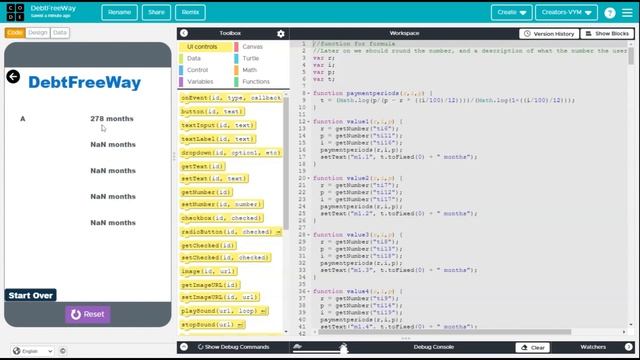Image resolution: width=640 pixels, height=360 pixels.
Task: Open the Creators-VYM account dropdown
Action: [x=567, y=13]
